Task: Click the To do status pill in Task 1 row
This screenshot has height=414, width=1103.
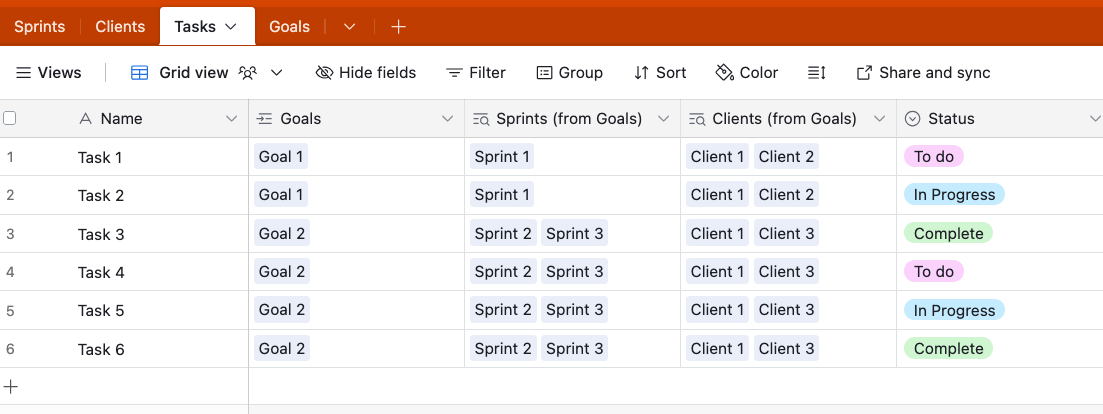Action: click(x=933, y=157)
